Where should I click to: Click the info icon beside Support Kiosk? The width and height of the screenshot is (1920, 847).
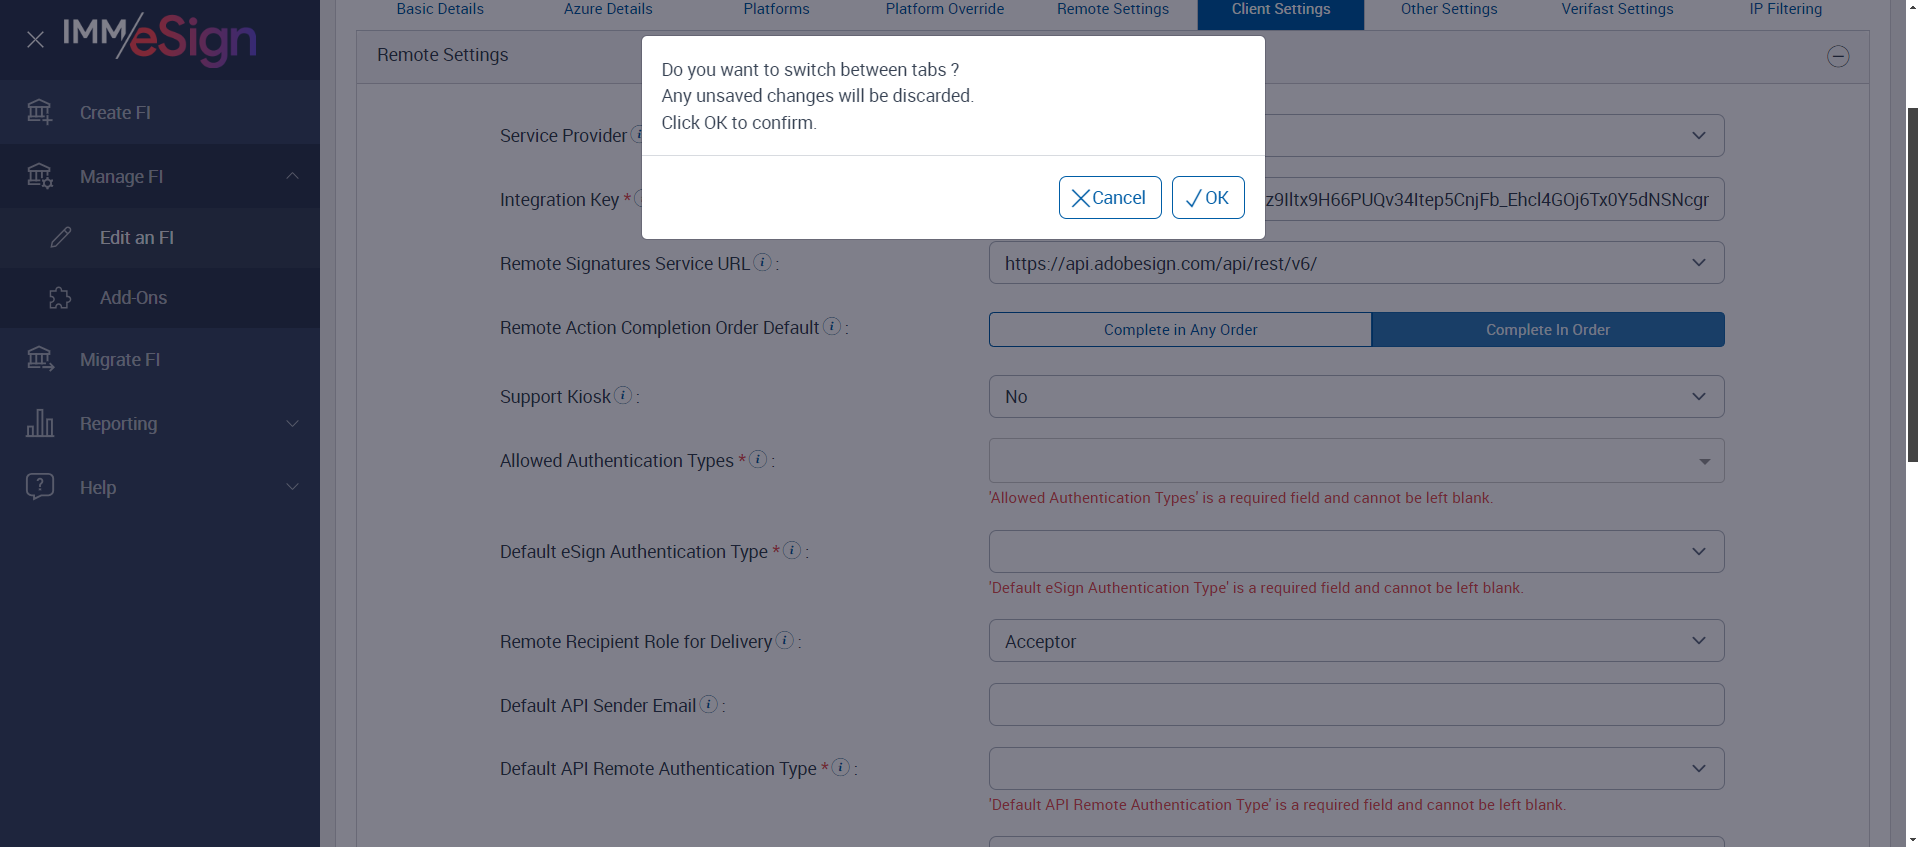(623, 396)
